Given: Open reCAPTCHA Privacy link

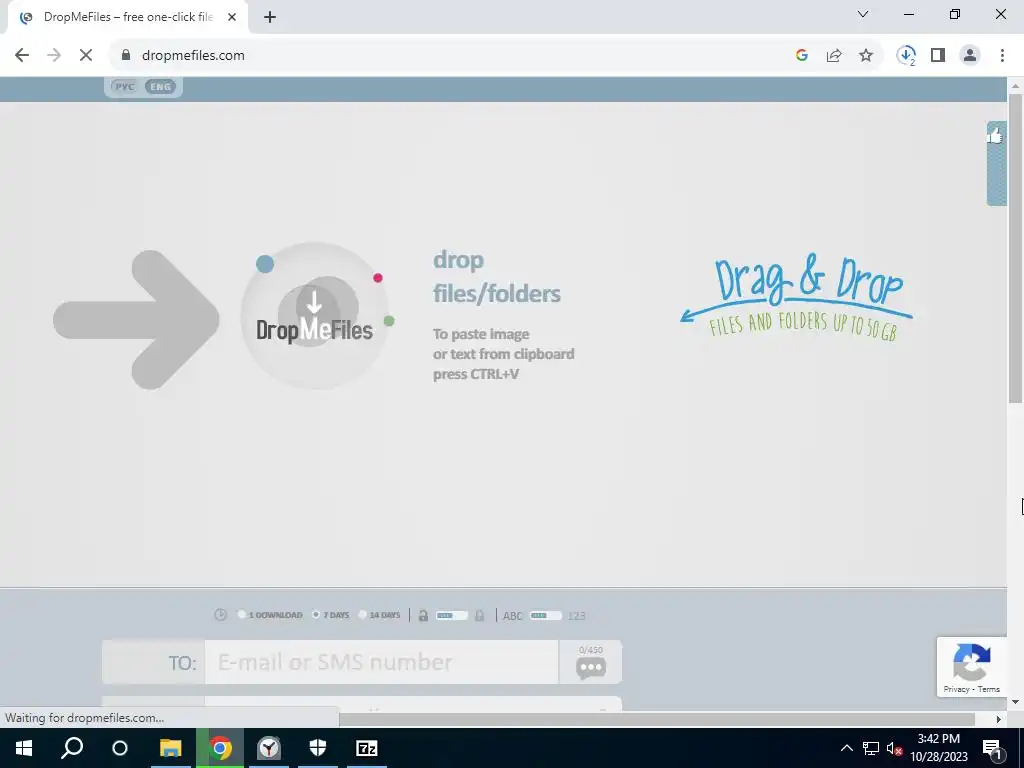Looking at the screenshot, I should click(956, 689).
